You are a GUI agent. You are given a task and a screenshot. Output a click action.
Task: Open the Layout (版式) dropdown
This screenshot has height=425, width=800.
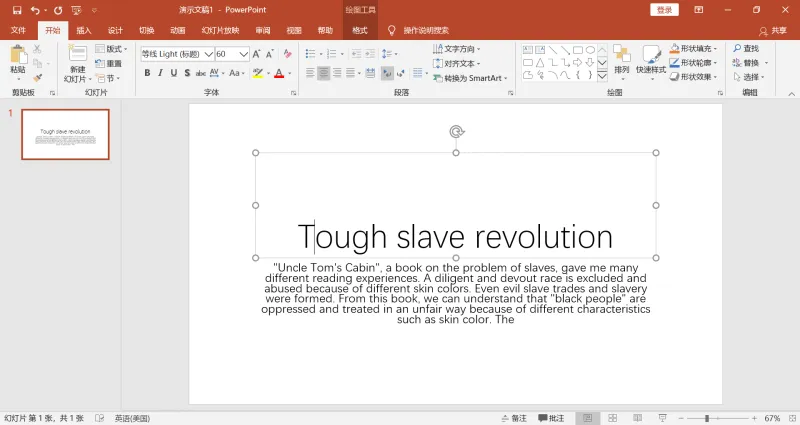pos(111,49)
